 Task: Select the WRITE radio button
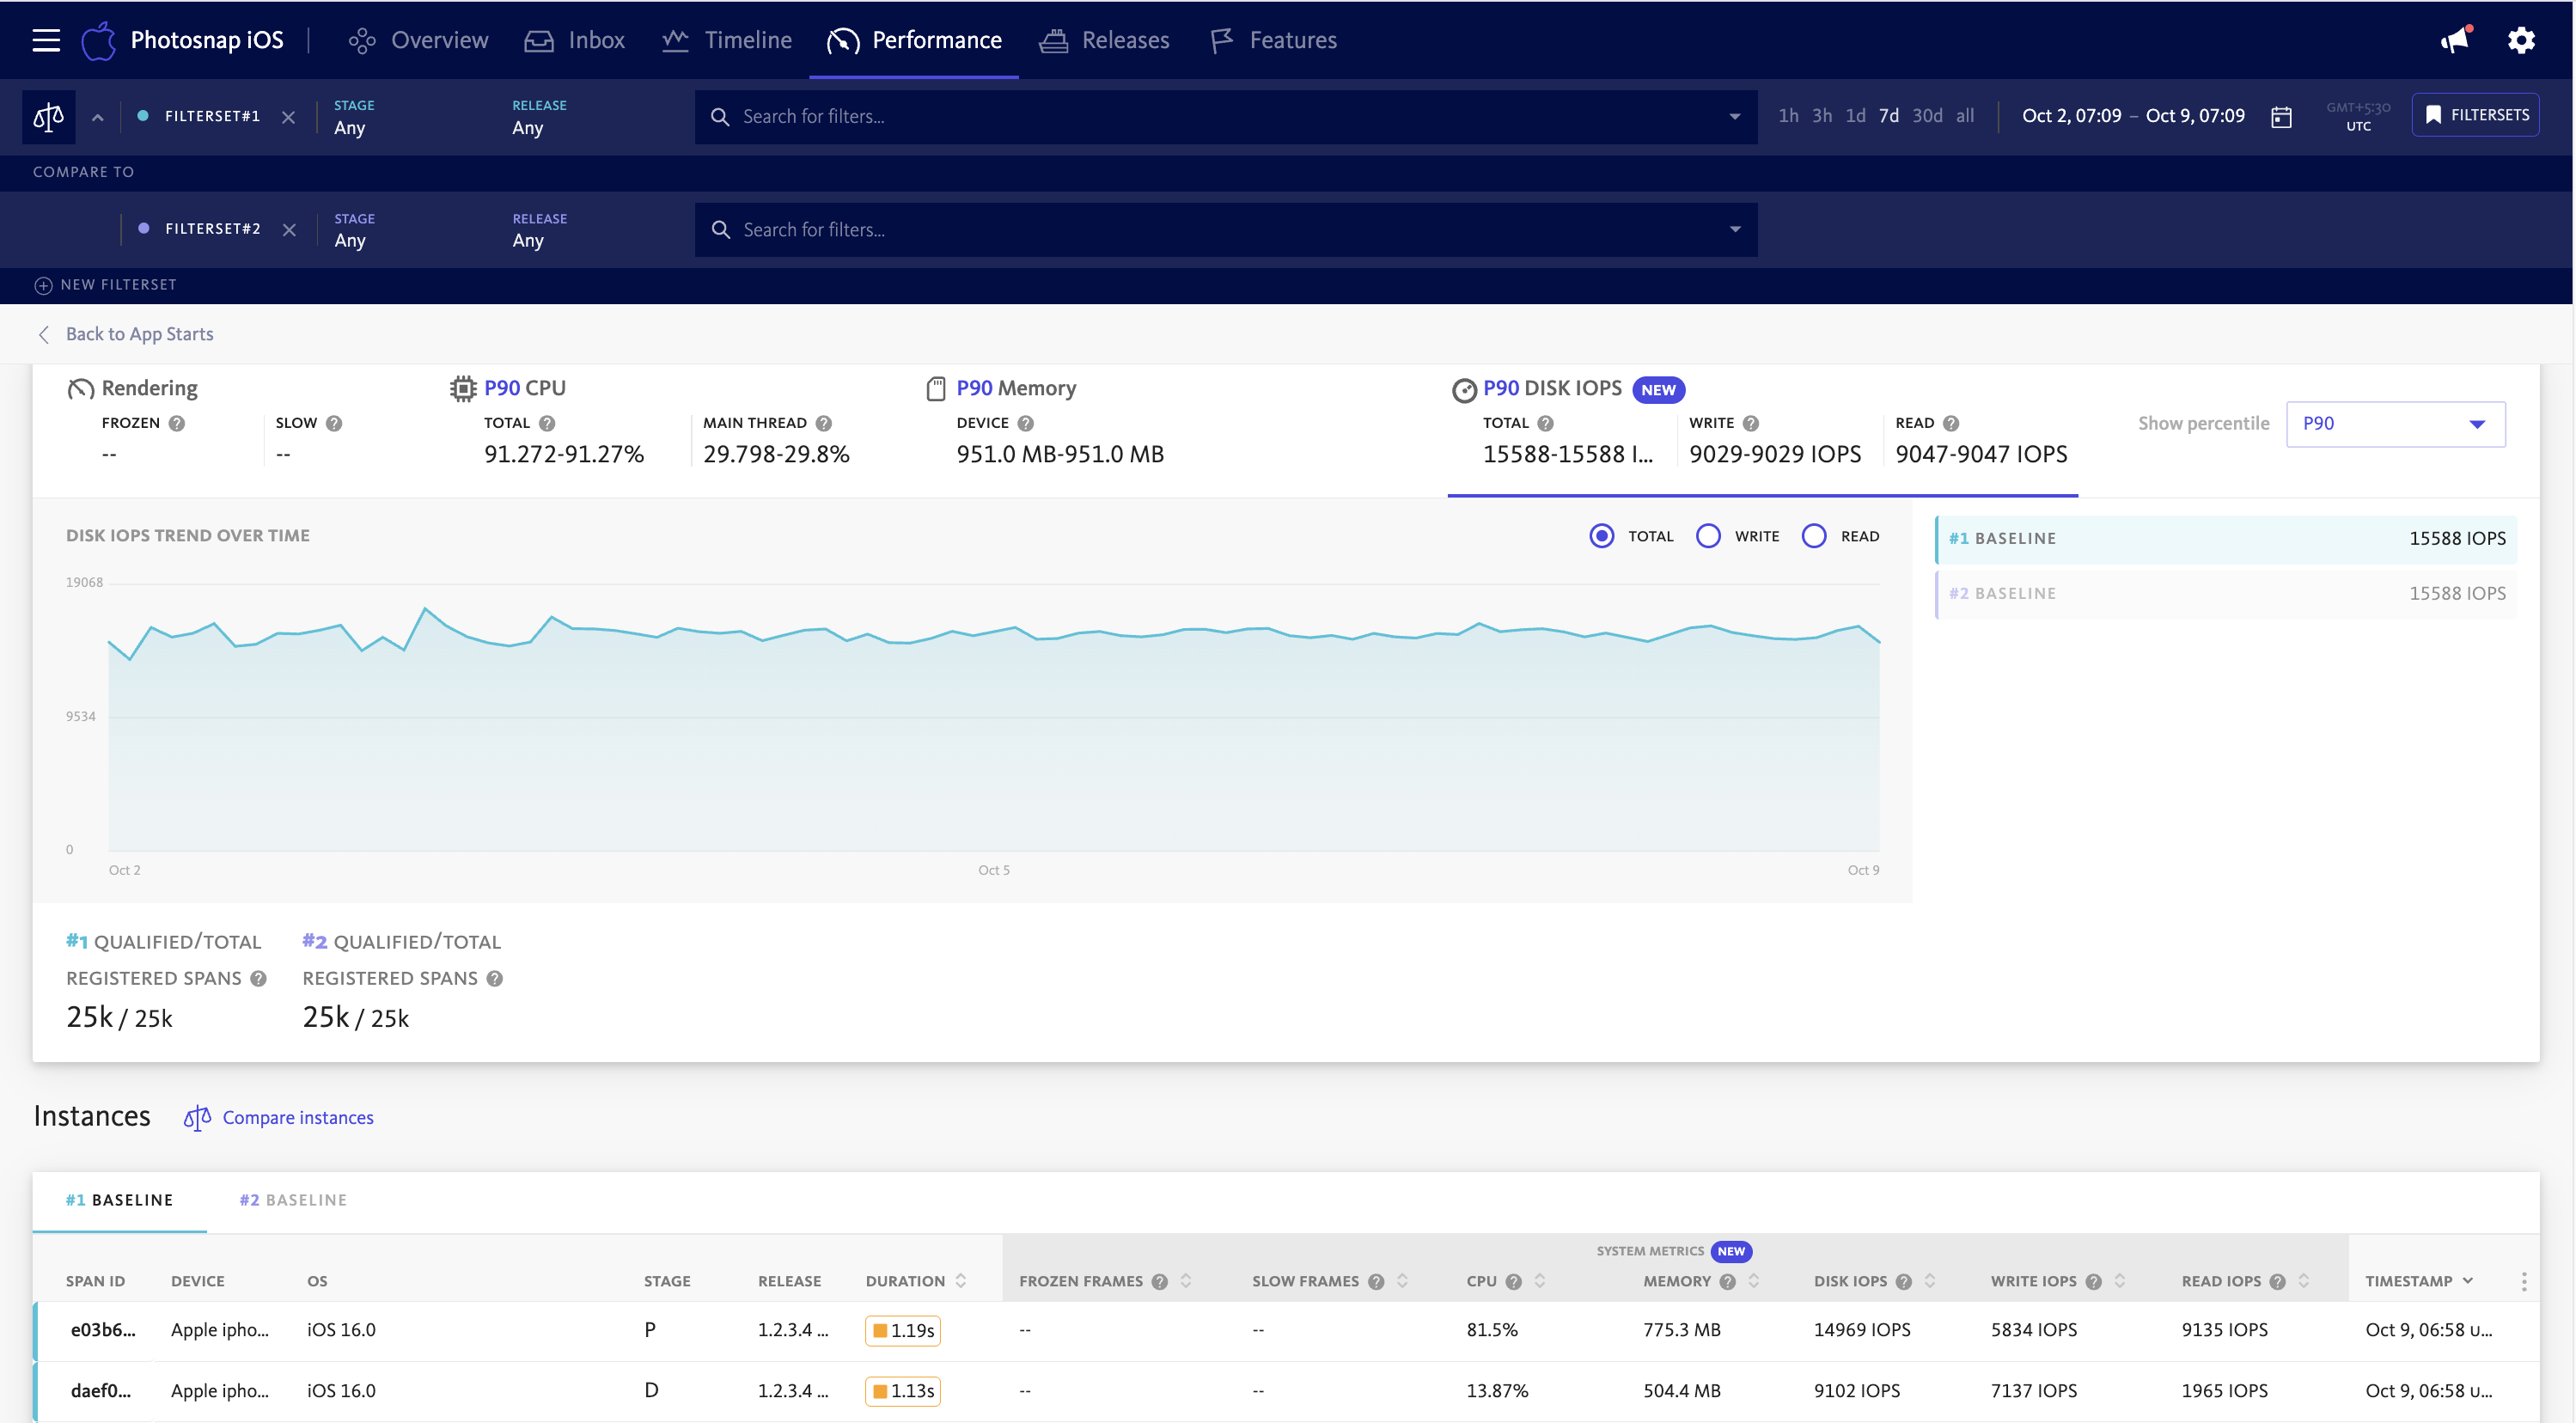click(x=1708, y=536)
